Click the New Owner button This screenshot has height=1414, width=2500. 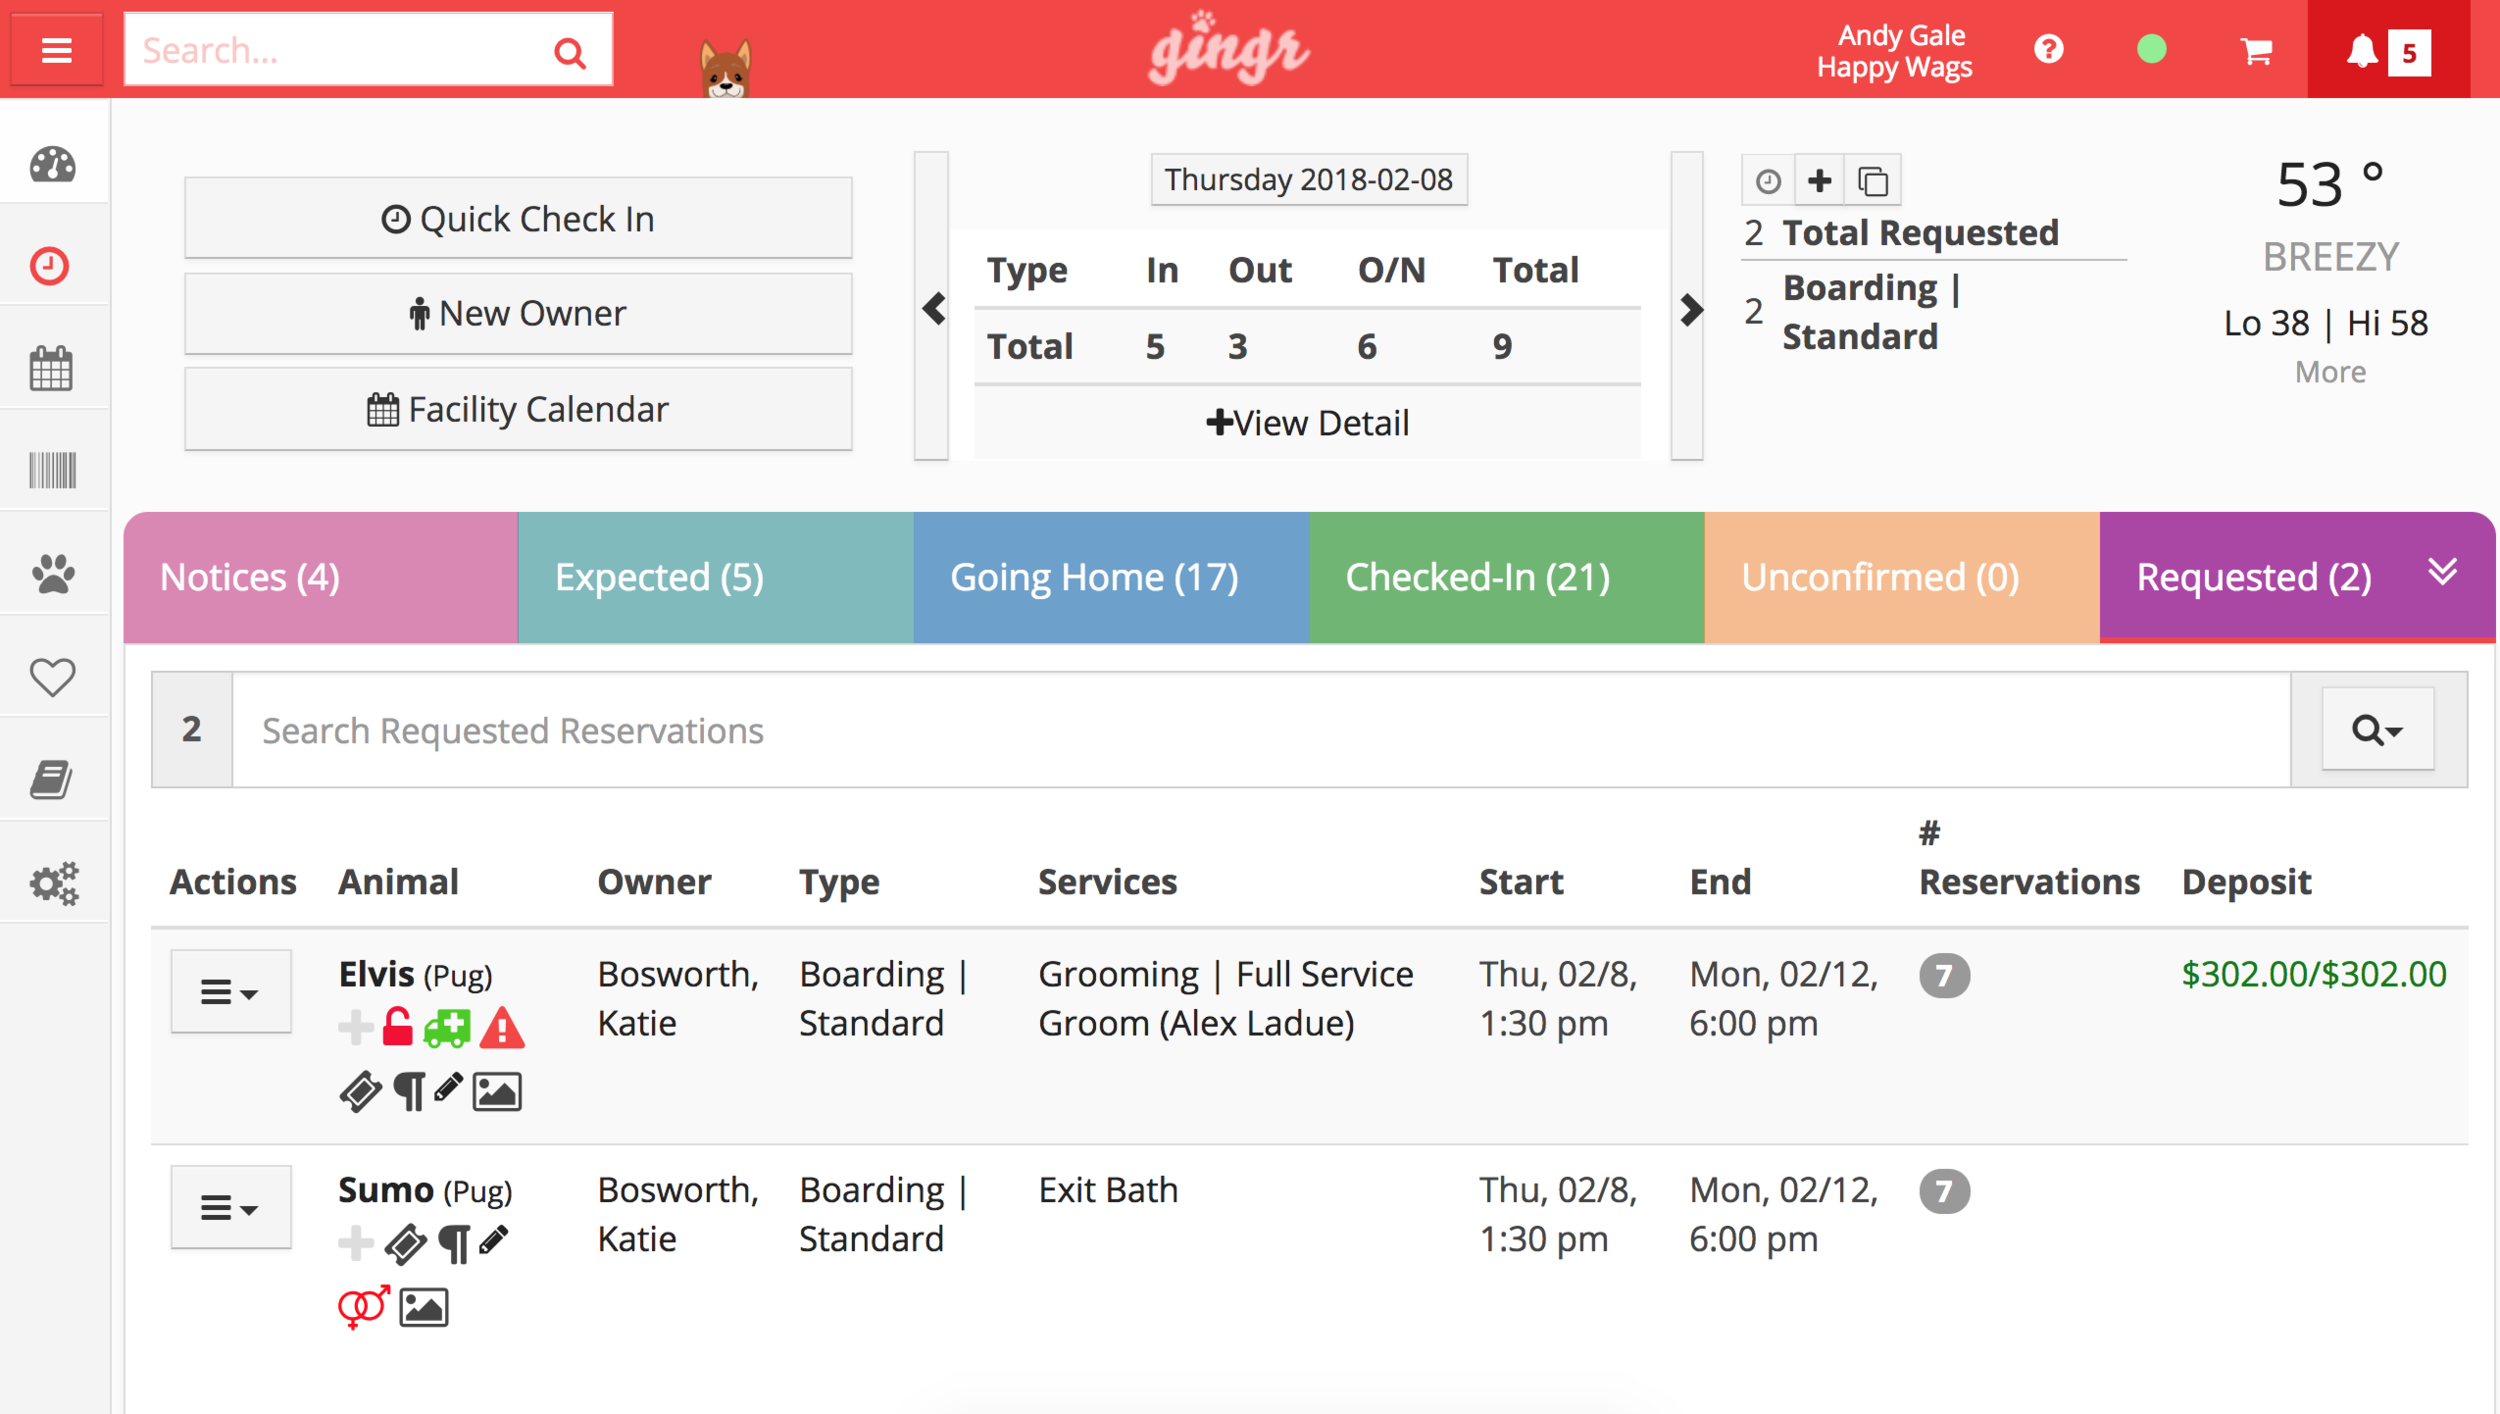tap(518, 313)
